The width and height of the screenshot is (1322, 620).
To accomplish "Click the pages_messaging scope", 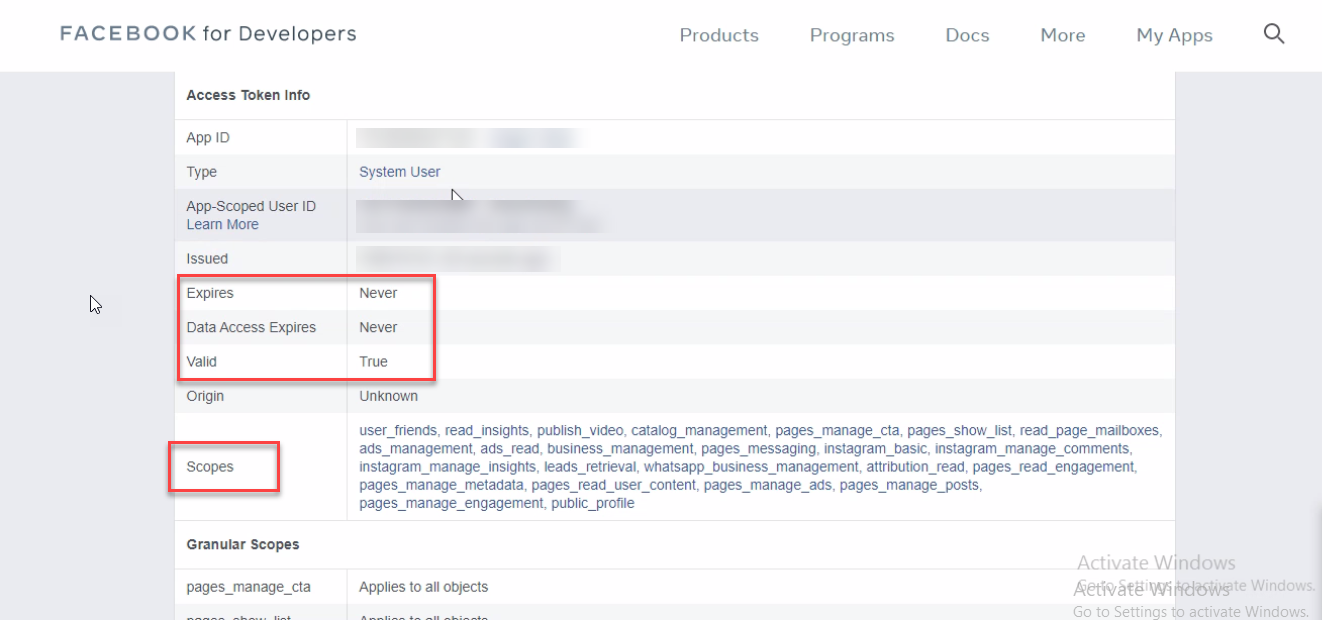I will click(x=758, y=449).
